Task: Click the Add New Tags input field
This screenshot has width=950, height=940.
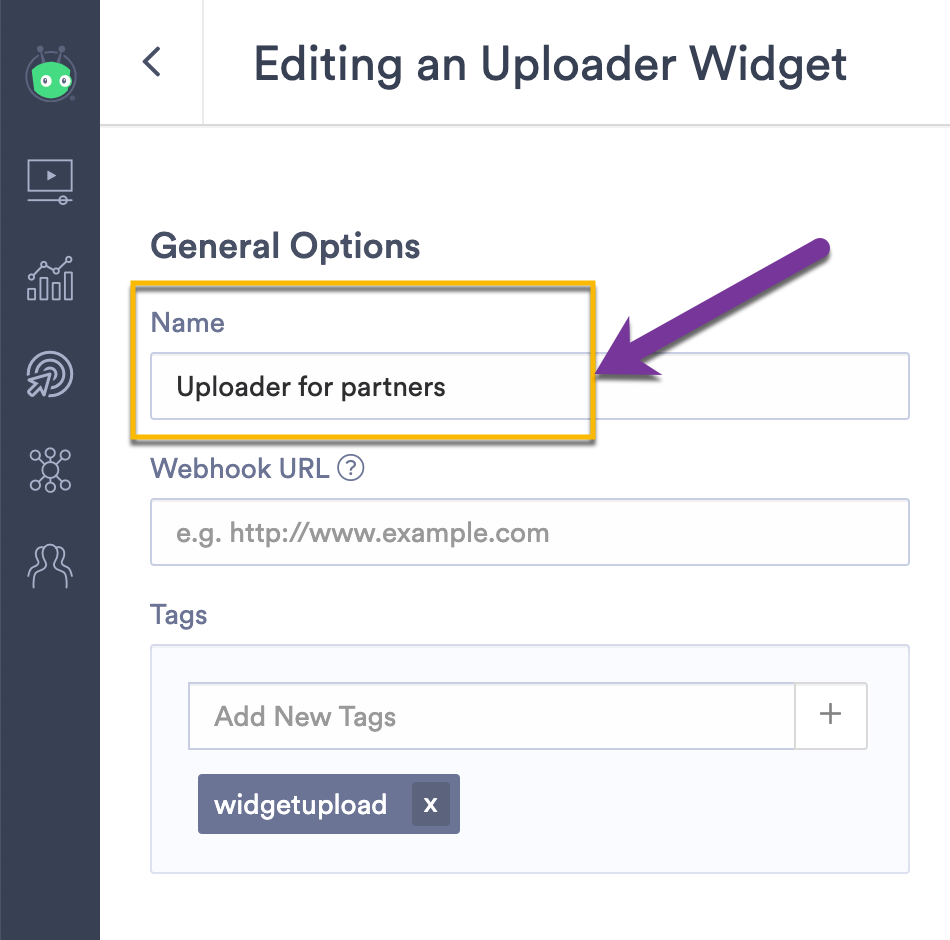Action: (491, 716)
